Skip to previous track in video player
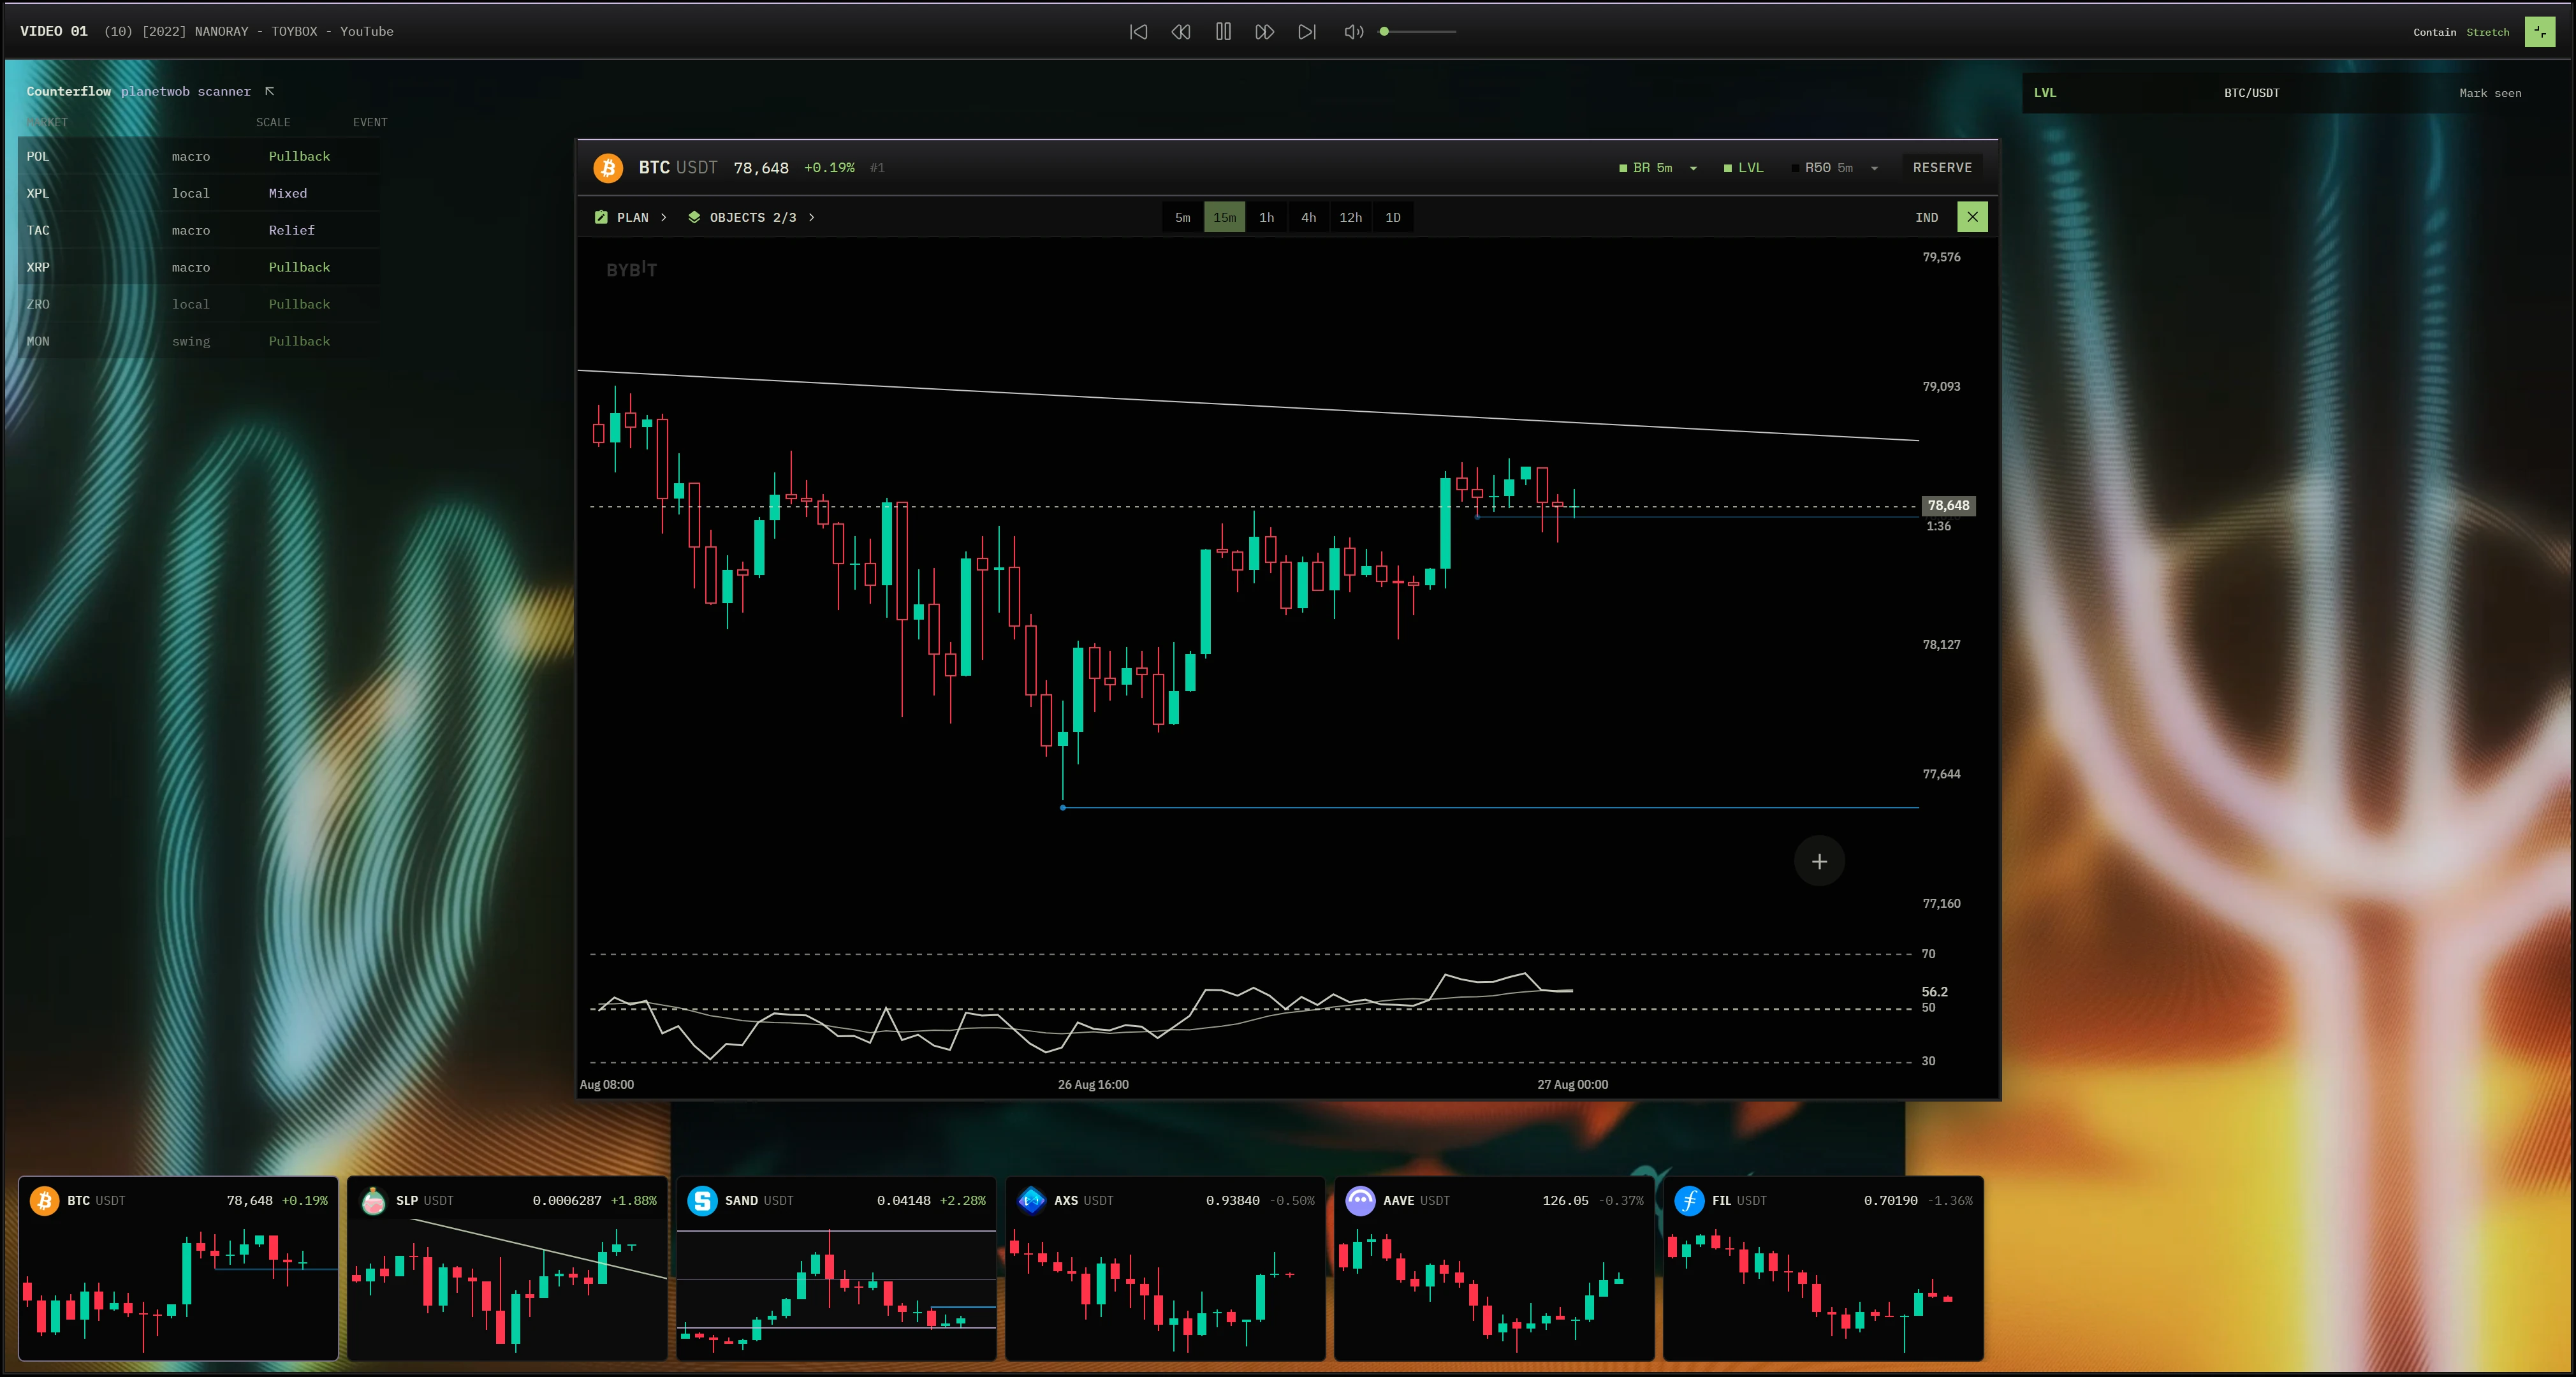The width and height of the screenshot is (2576, 1377). point(1138,32)
